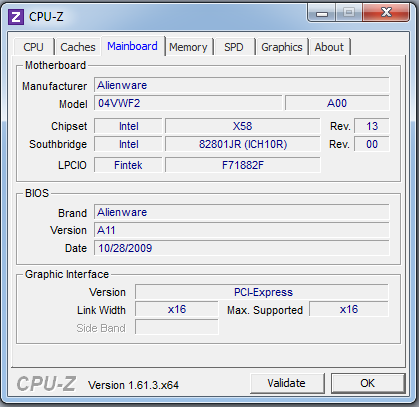This screenshot has height=407, width=419.
Task: Click the greyed Side Band label
Action: [x=101, y=328]
